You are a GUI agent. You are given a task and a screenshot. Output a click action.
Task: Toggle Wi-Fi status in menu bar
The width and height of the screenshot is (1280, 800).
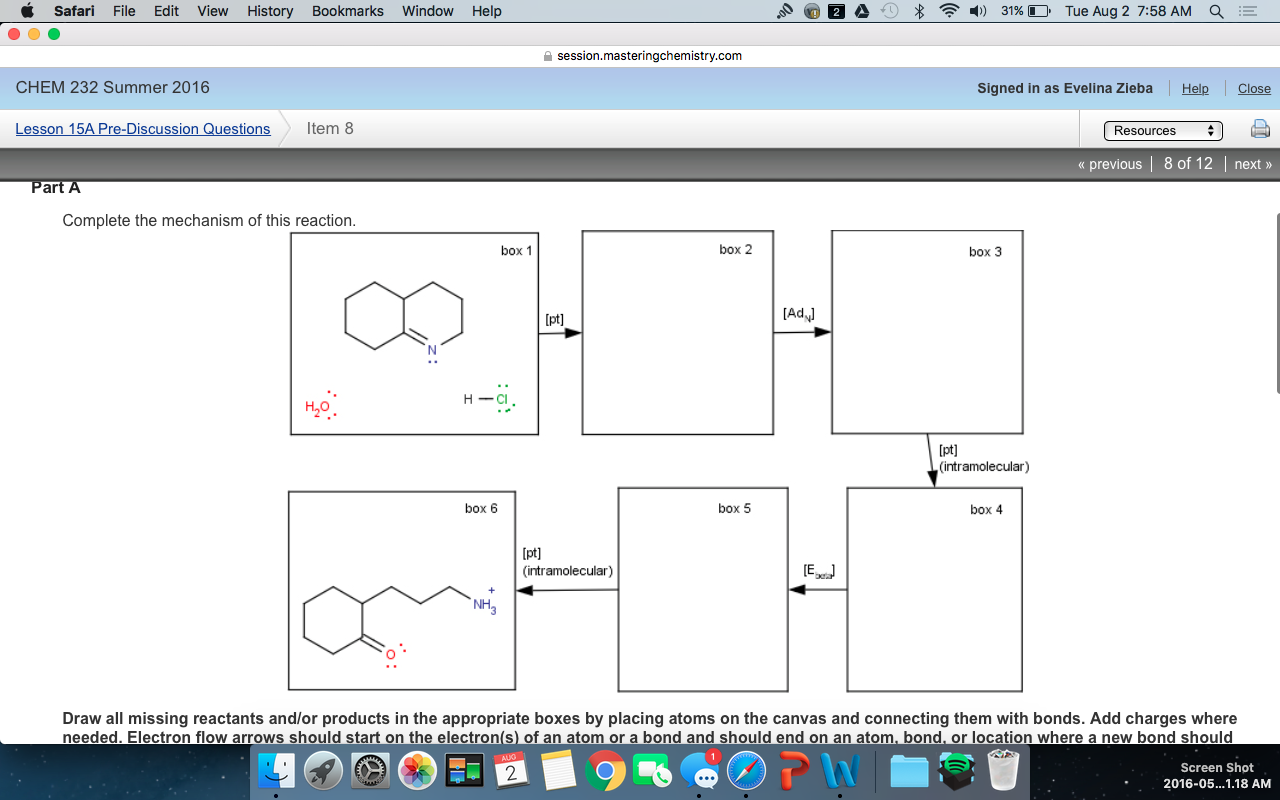[x=948, y=11]
